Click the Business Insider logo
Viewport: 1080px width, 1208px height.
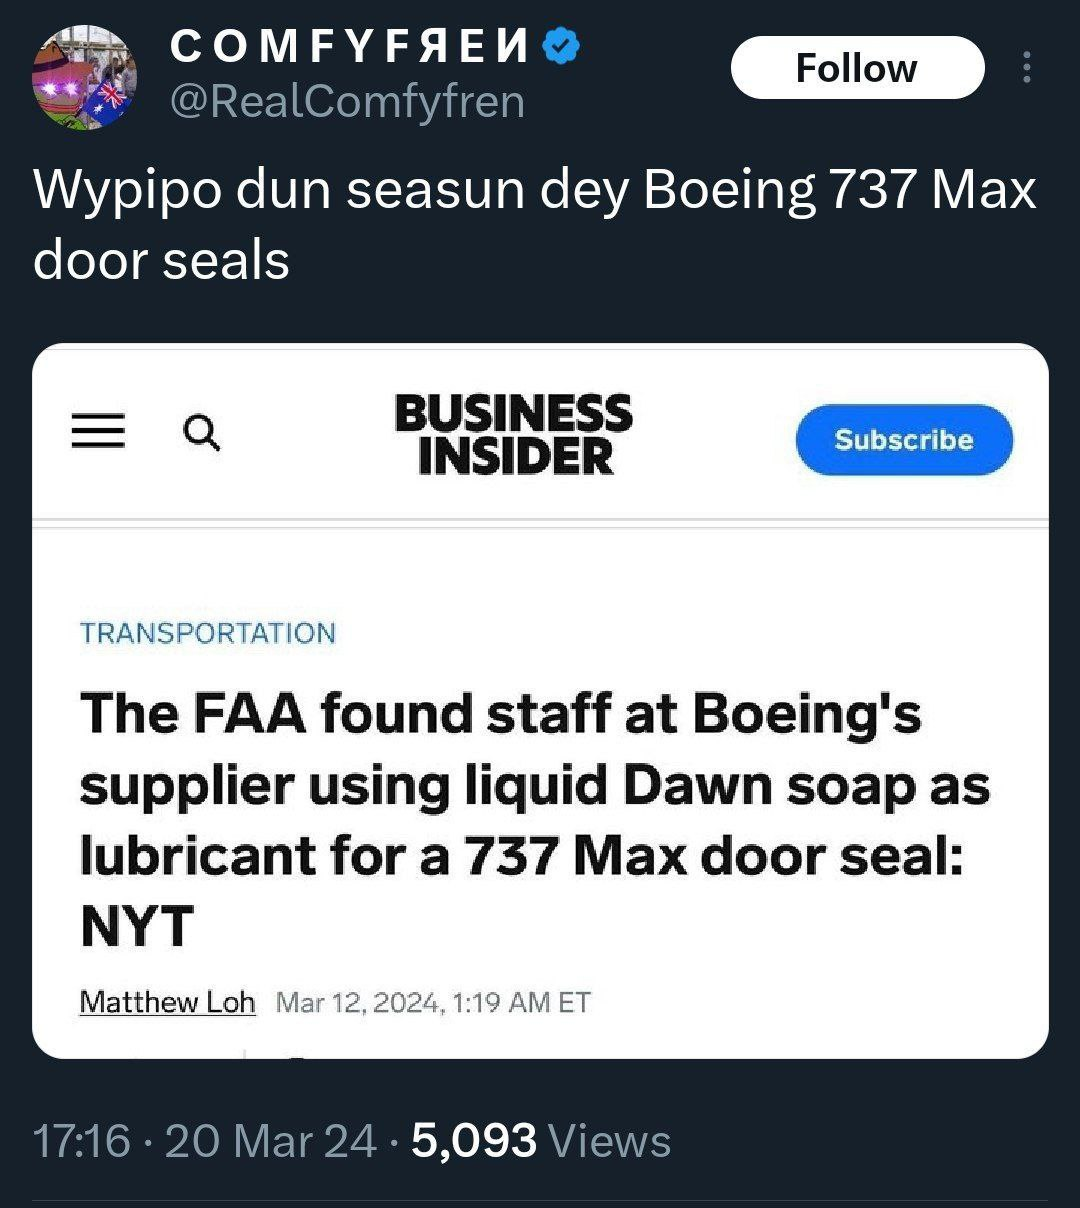coord(513,434)
